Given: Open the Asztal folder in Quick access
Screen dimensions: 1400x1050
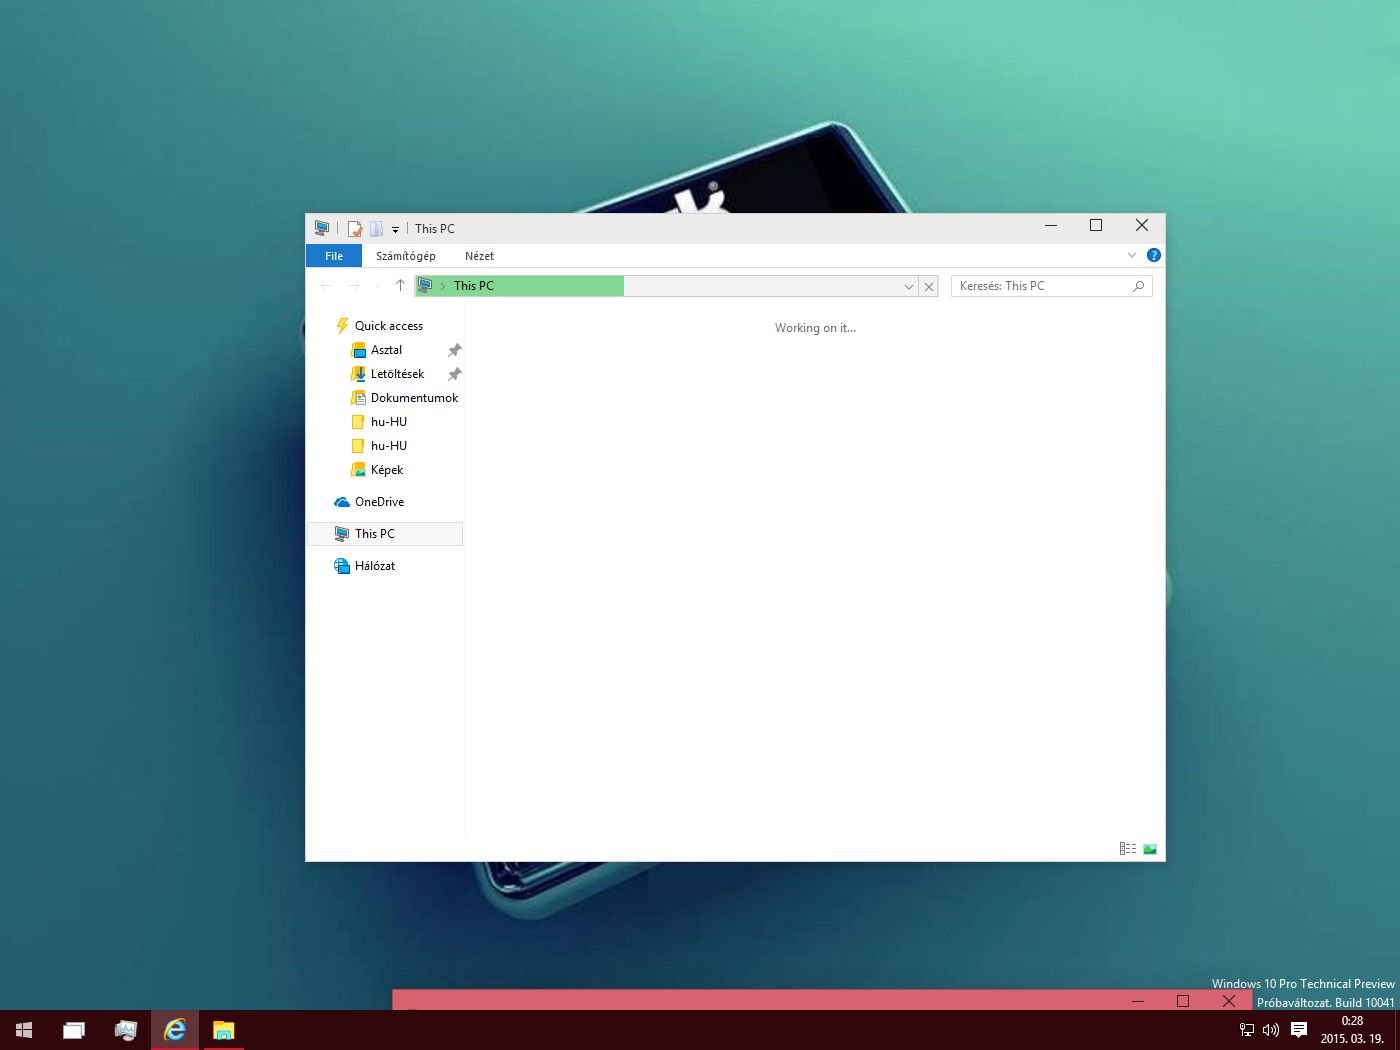Looking at the screenshot, I should (x=386, y=350).
